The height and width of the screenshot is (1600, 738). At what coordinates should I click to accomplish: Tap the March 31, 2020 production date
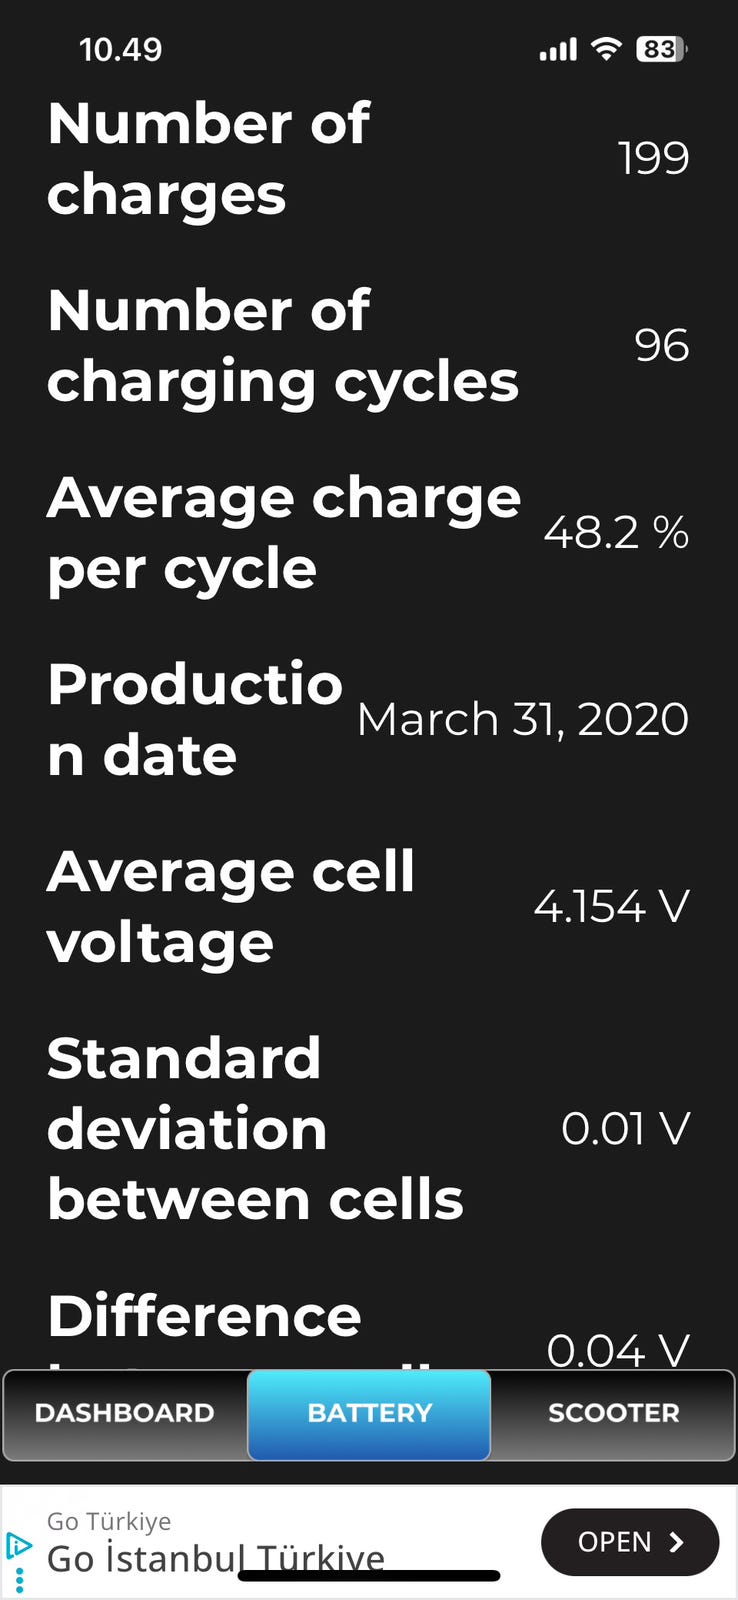pyautogui.click(x=522, y=719)
